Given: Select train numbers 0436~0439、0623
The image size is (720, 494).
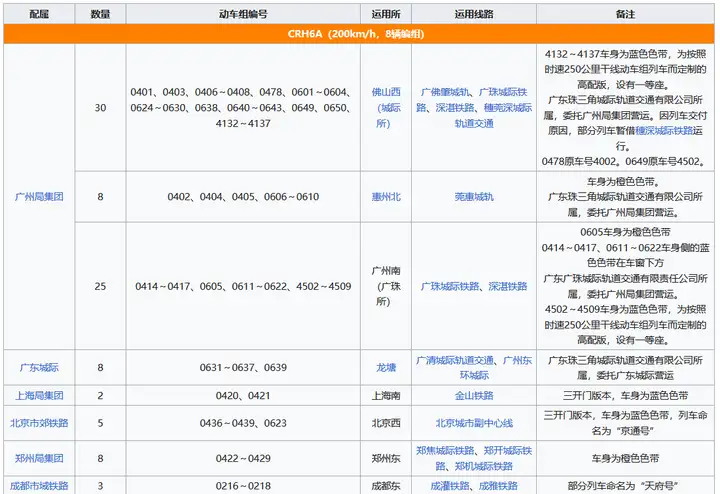Looking at the screenshot, I should (x=243, y=423).
